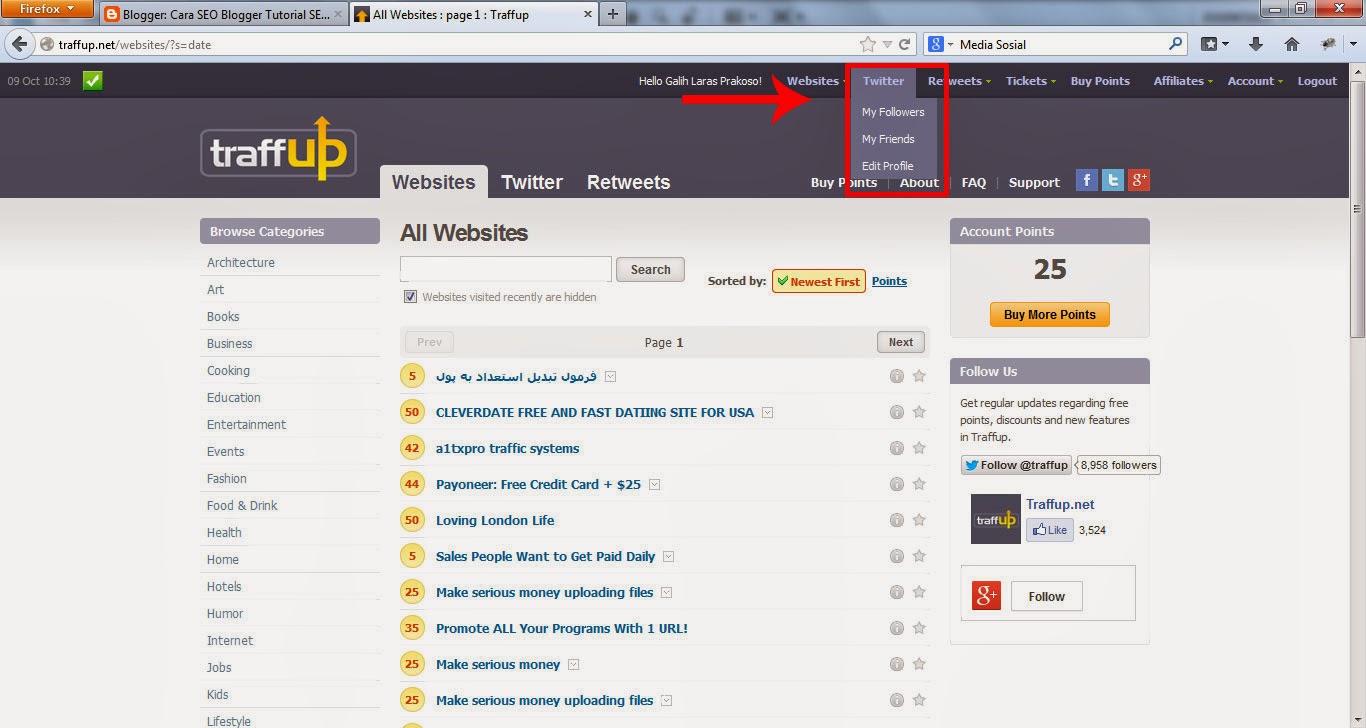Expand details arrow beside Payoneer listing title

click(655, 484)
